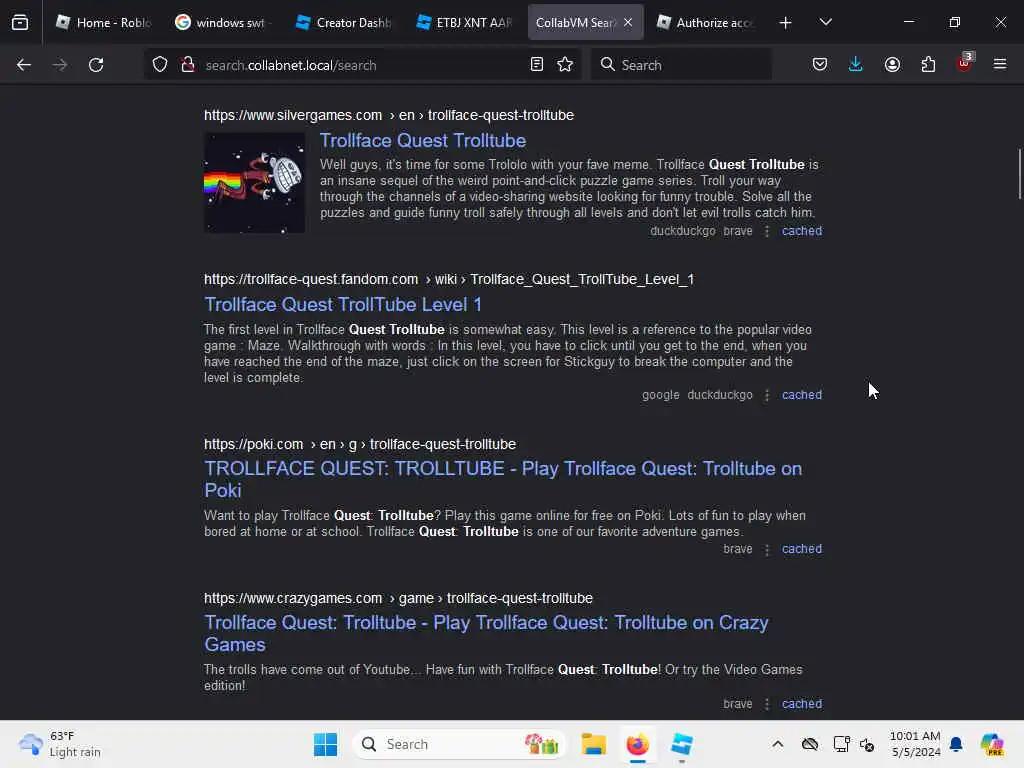
Task: Open Trollface Quest TrollTube Level 1
Action: point(343,304)
